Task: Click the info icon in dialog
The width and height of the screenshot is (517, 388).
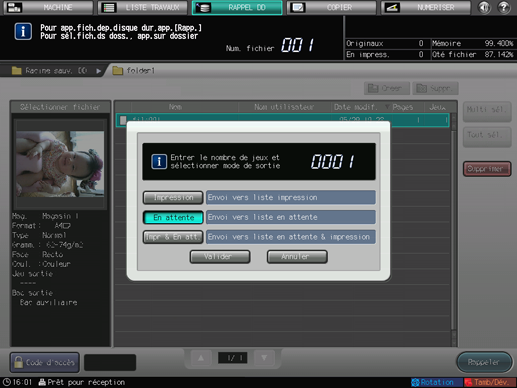Action: pos(159,161)
